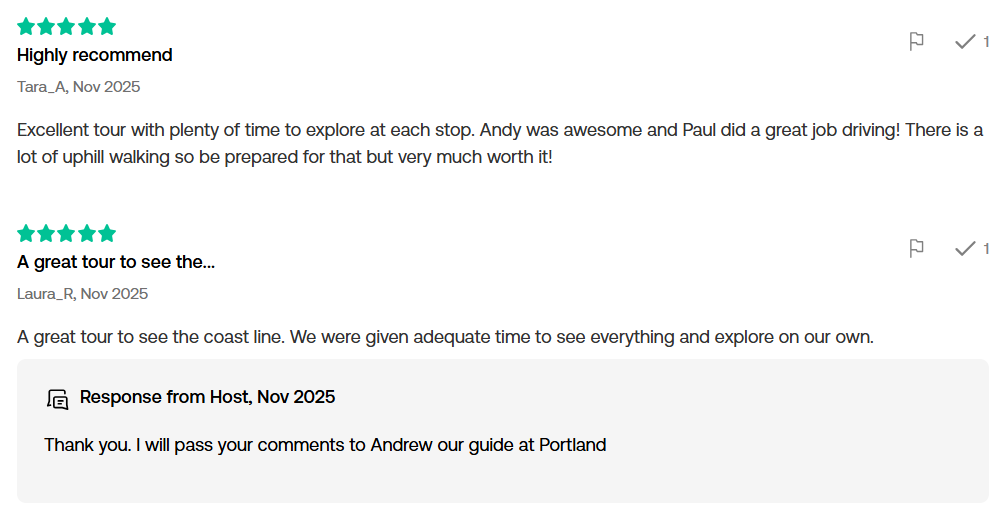Open the "A great tour to see the..." title
This screenshot has height=515, width=1002.
116,262
